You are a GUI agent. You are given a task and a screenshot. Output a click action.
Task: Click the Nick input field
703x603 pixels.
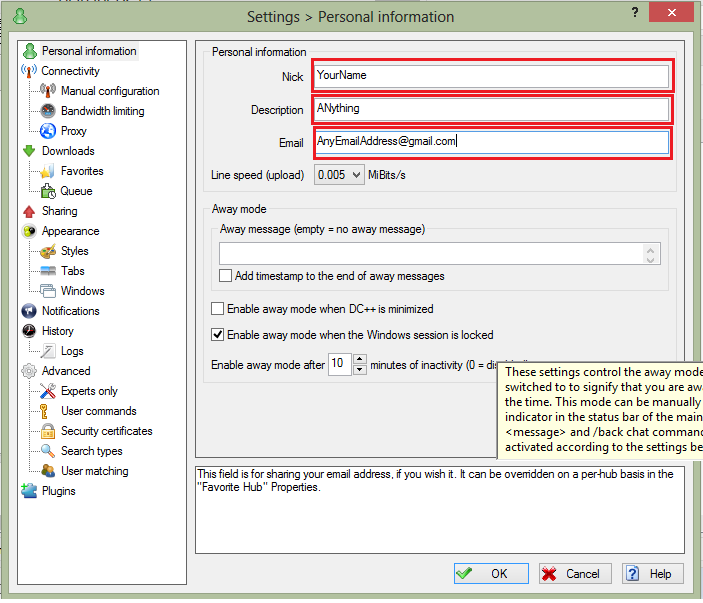(x=492, y=76)
